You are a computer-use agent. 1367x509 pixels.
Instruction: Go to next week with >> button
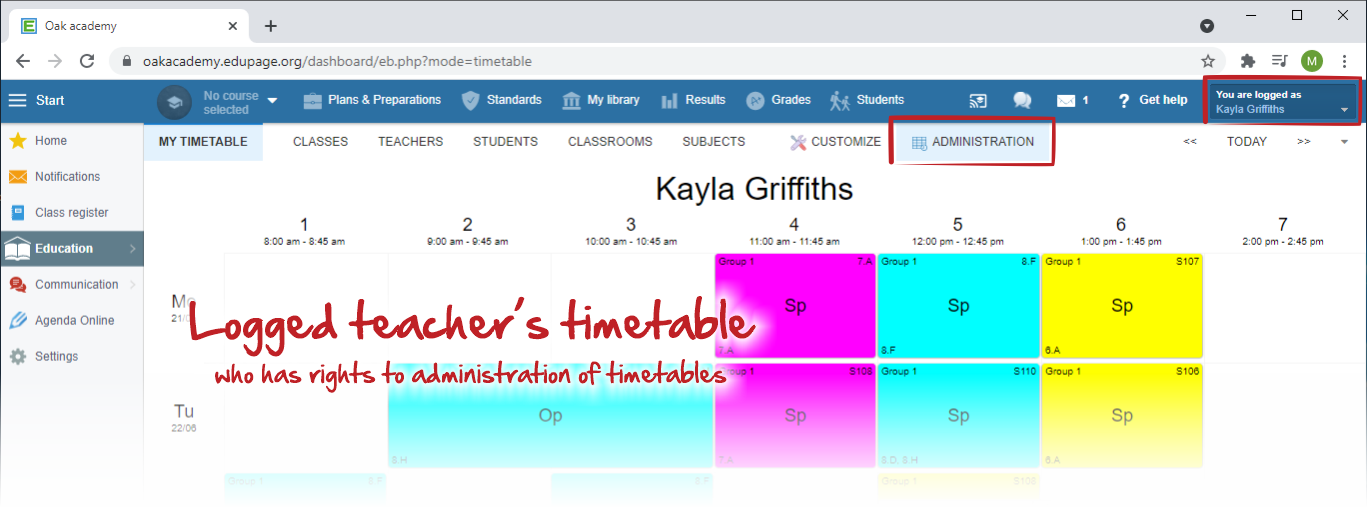tap(1304, 142)
